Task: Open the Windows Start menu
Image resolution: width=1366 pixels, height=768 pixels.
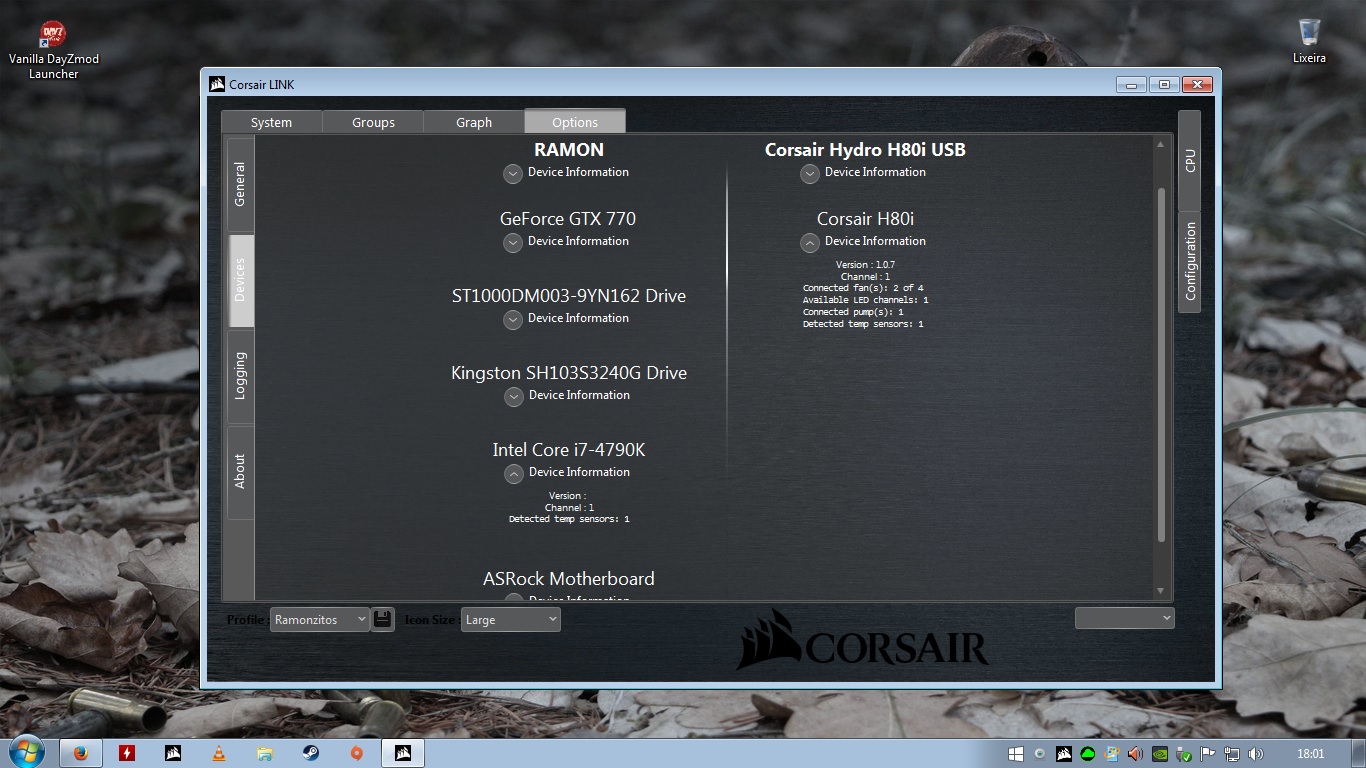Action: click(x=25, y=752)
